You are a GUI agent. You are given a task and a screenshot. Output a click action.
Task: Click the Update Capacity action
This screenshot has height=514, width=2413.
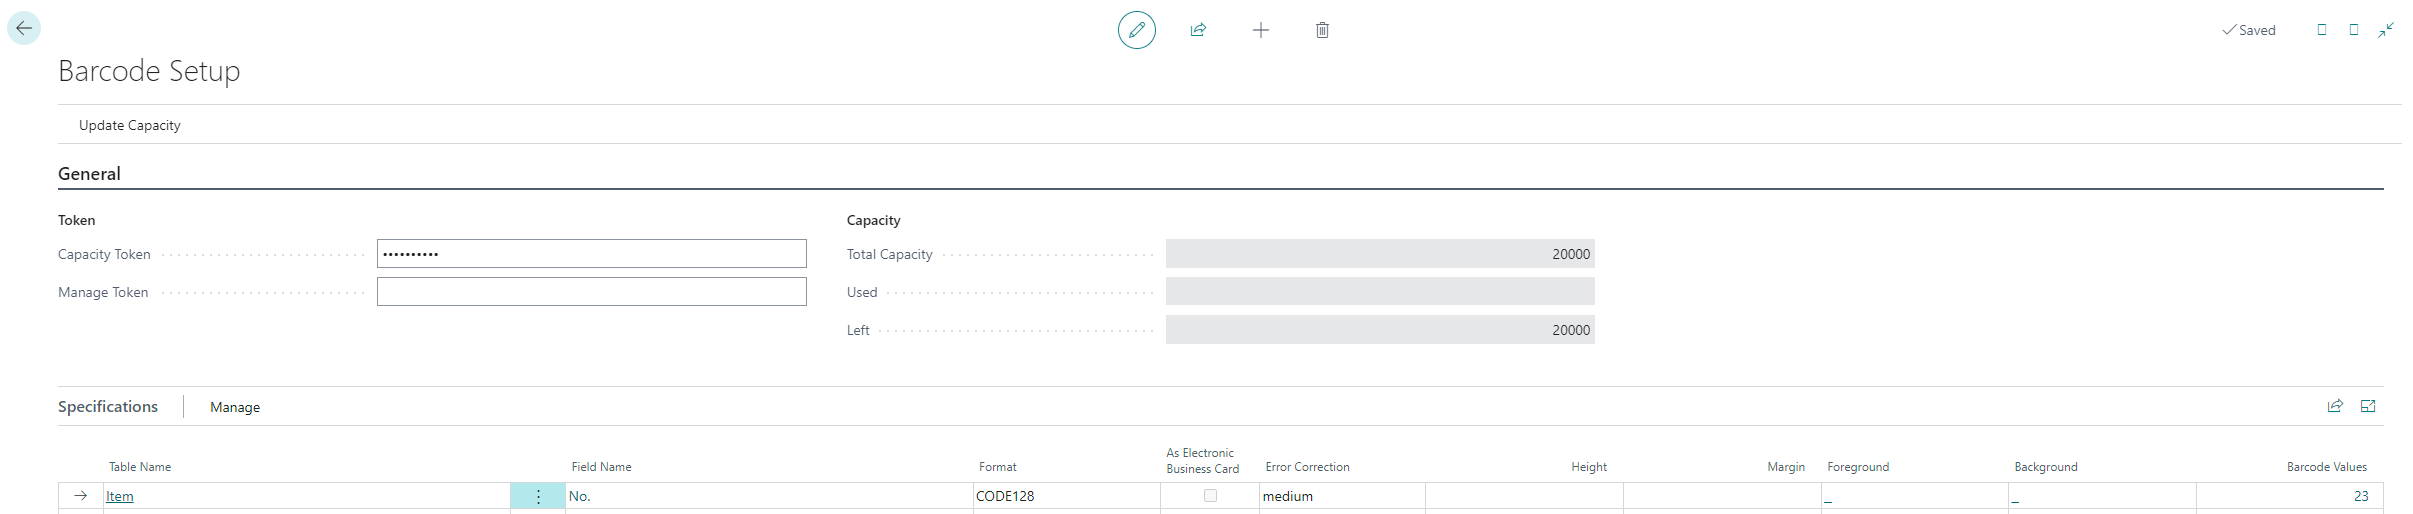pyautogui.click(x=130, y=125)
